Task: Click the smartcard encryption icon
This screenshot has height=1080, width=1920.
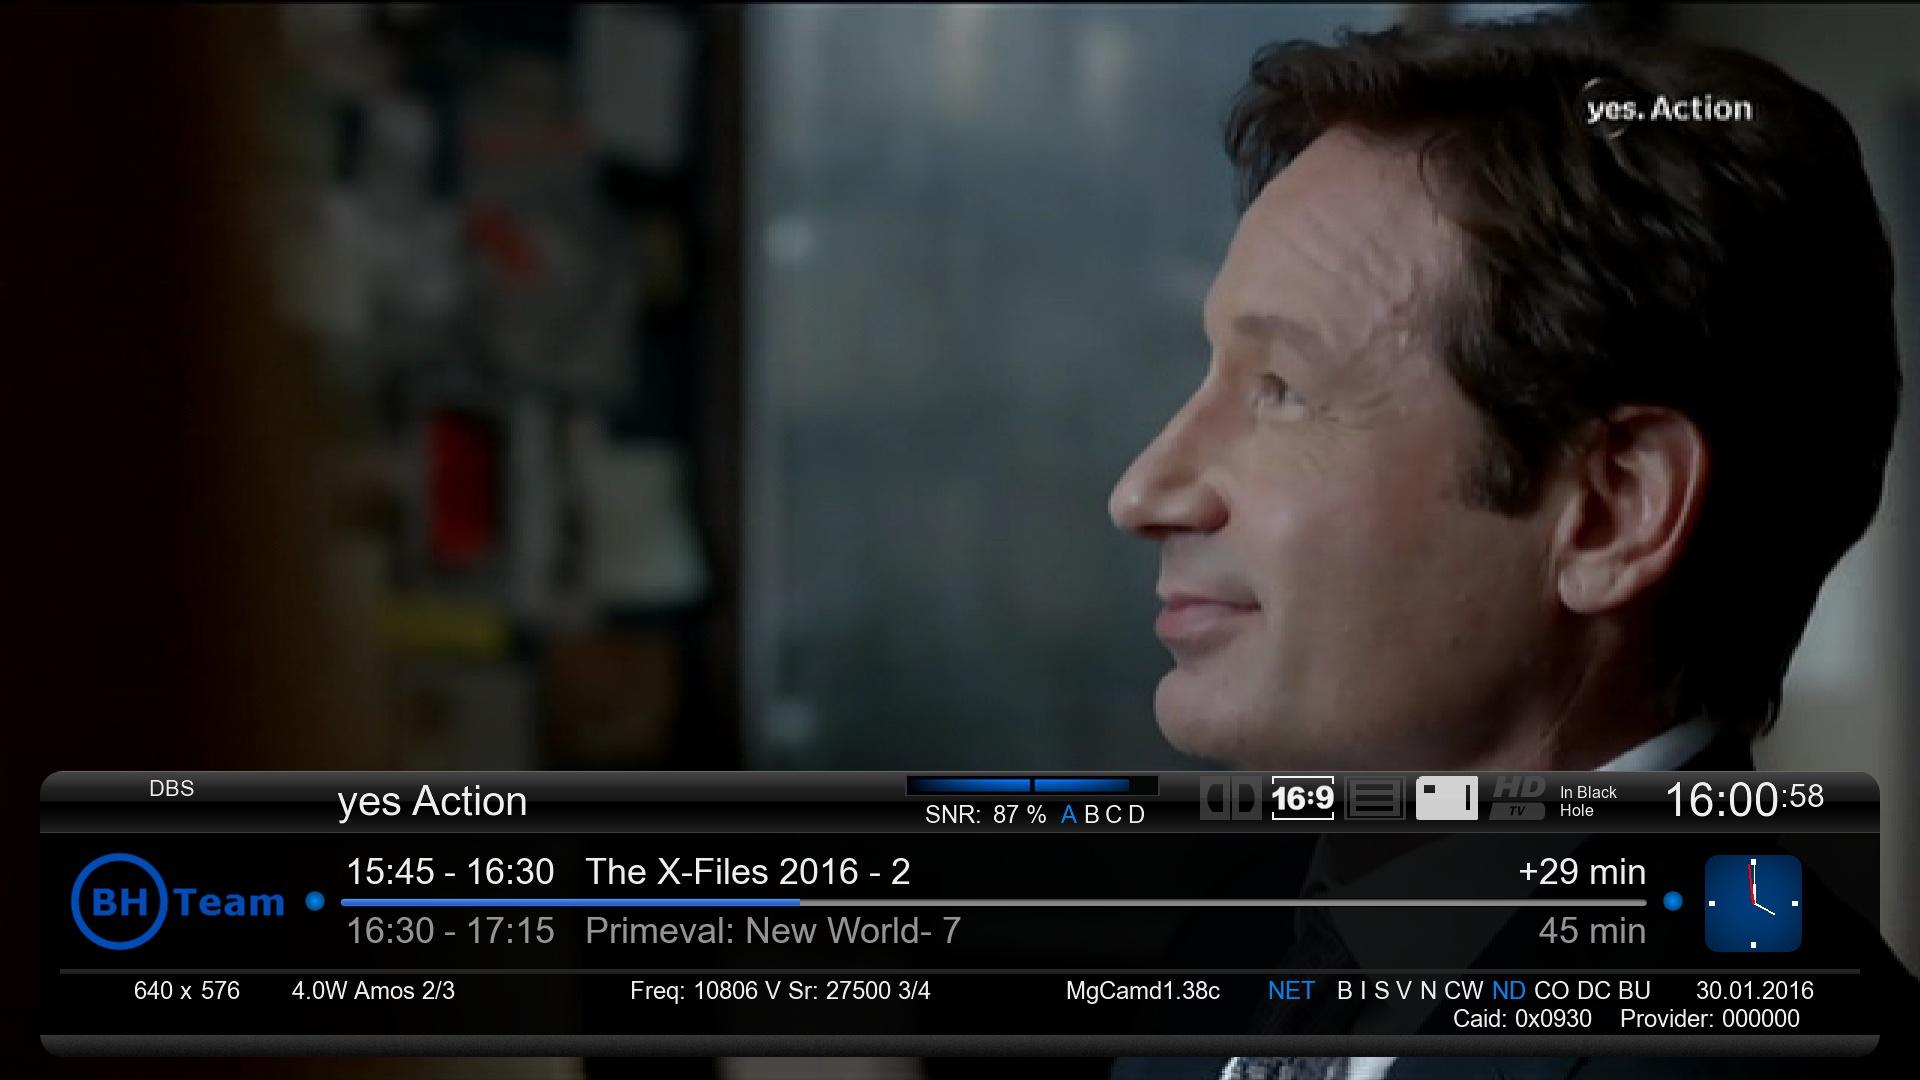Action: point(1446,798)
